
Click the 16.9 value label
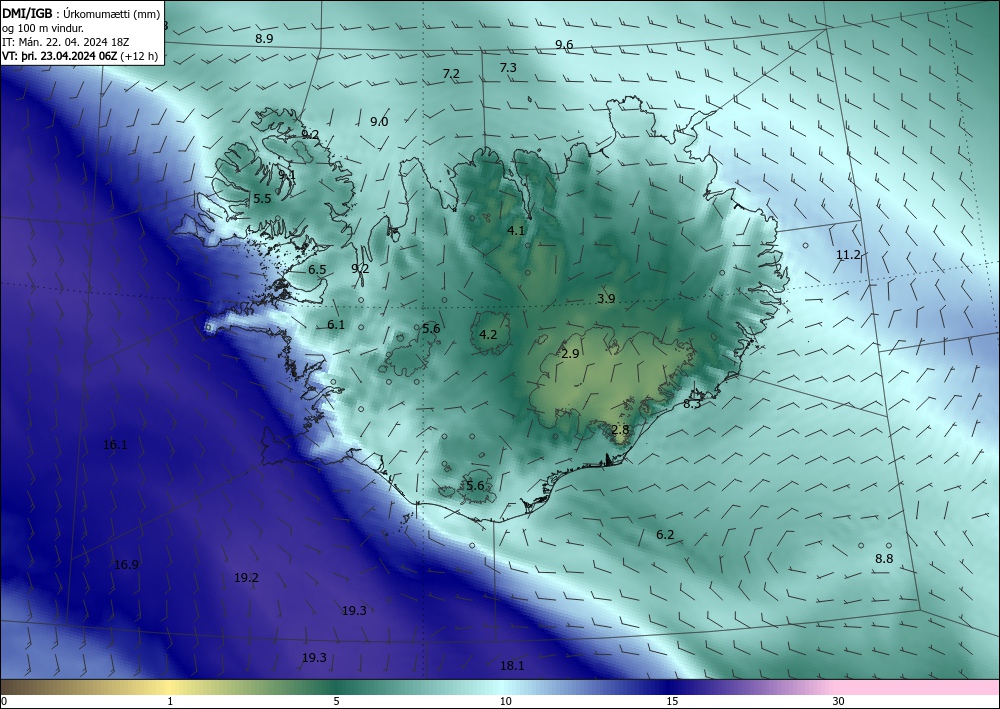pos(126,565)
